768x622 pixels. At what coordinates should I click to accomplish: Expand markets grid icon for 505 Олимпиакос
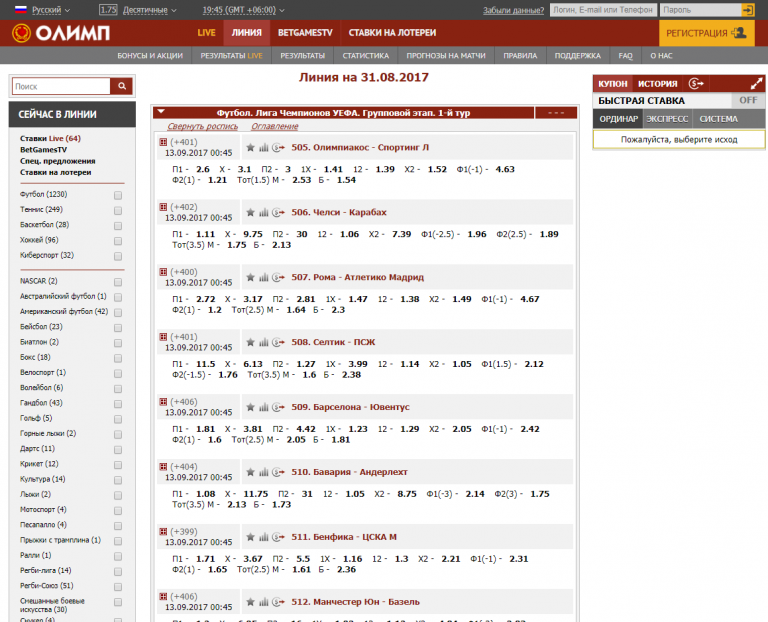[163, 142]
